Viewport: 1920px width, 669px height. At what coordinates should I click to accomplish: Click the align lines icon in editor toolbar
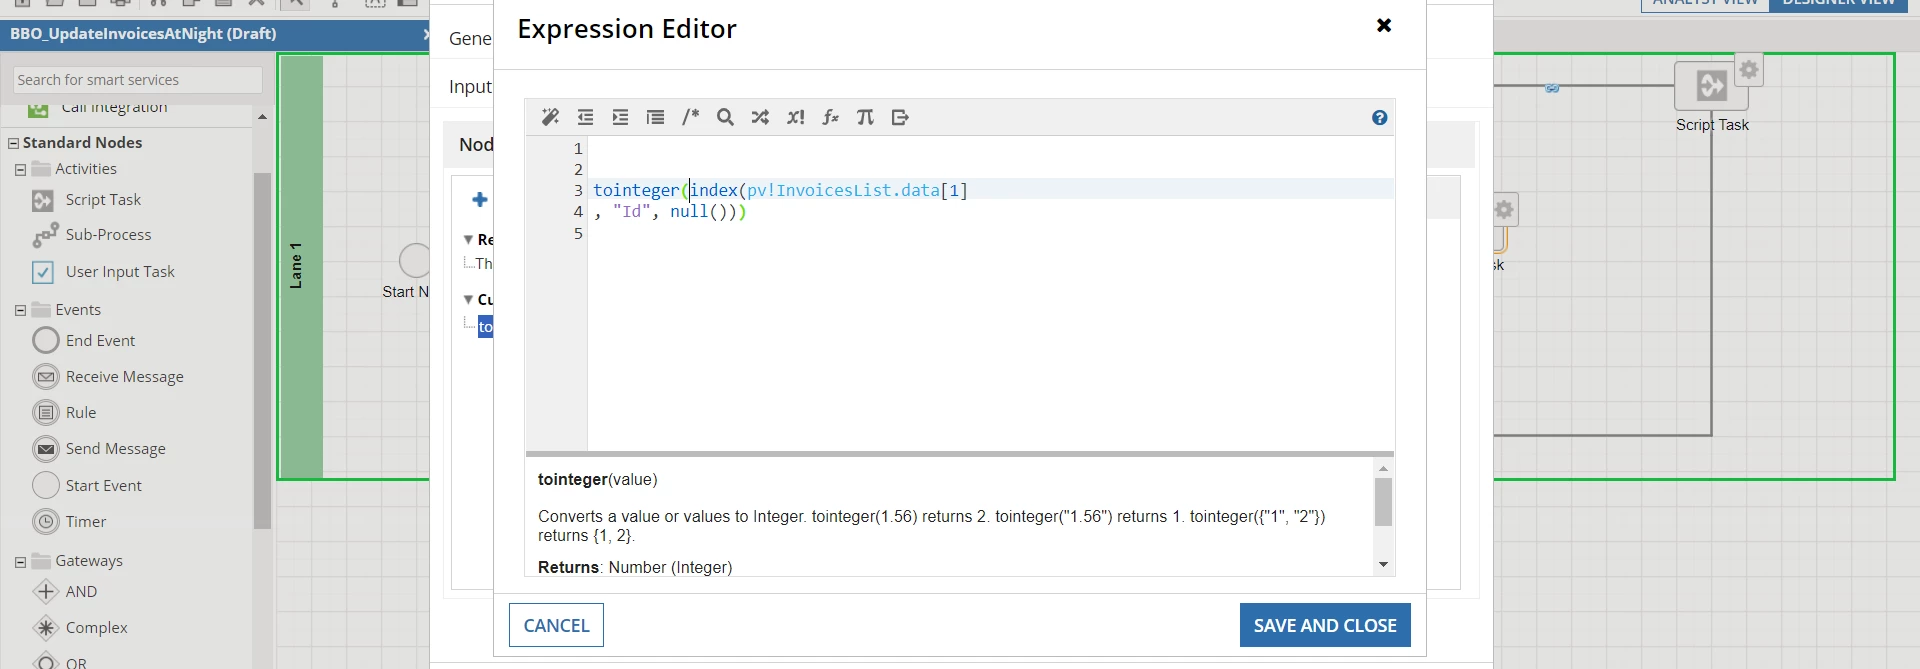[655, 118]
